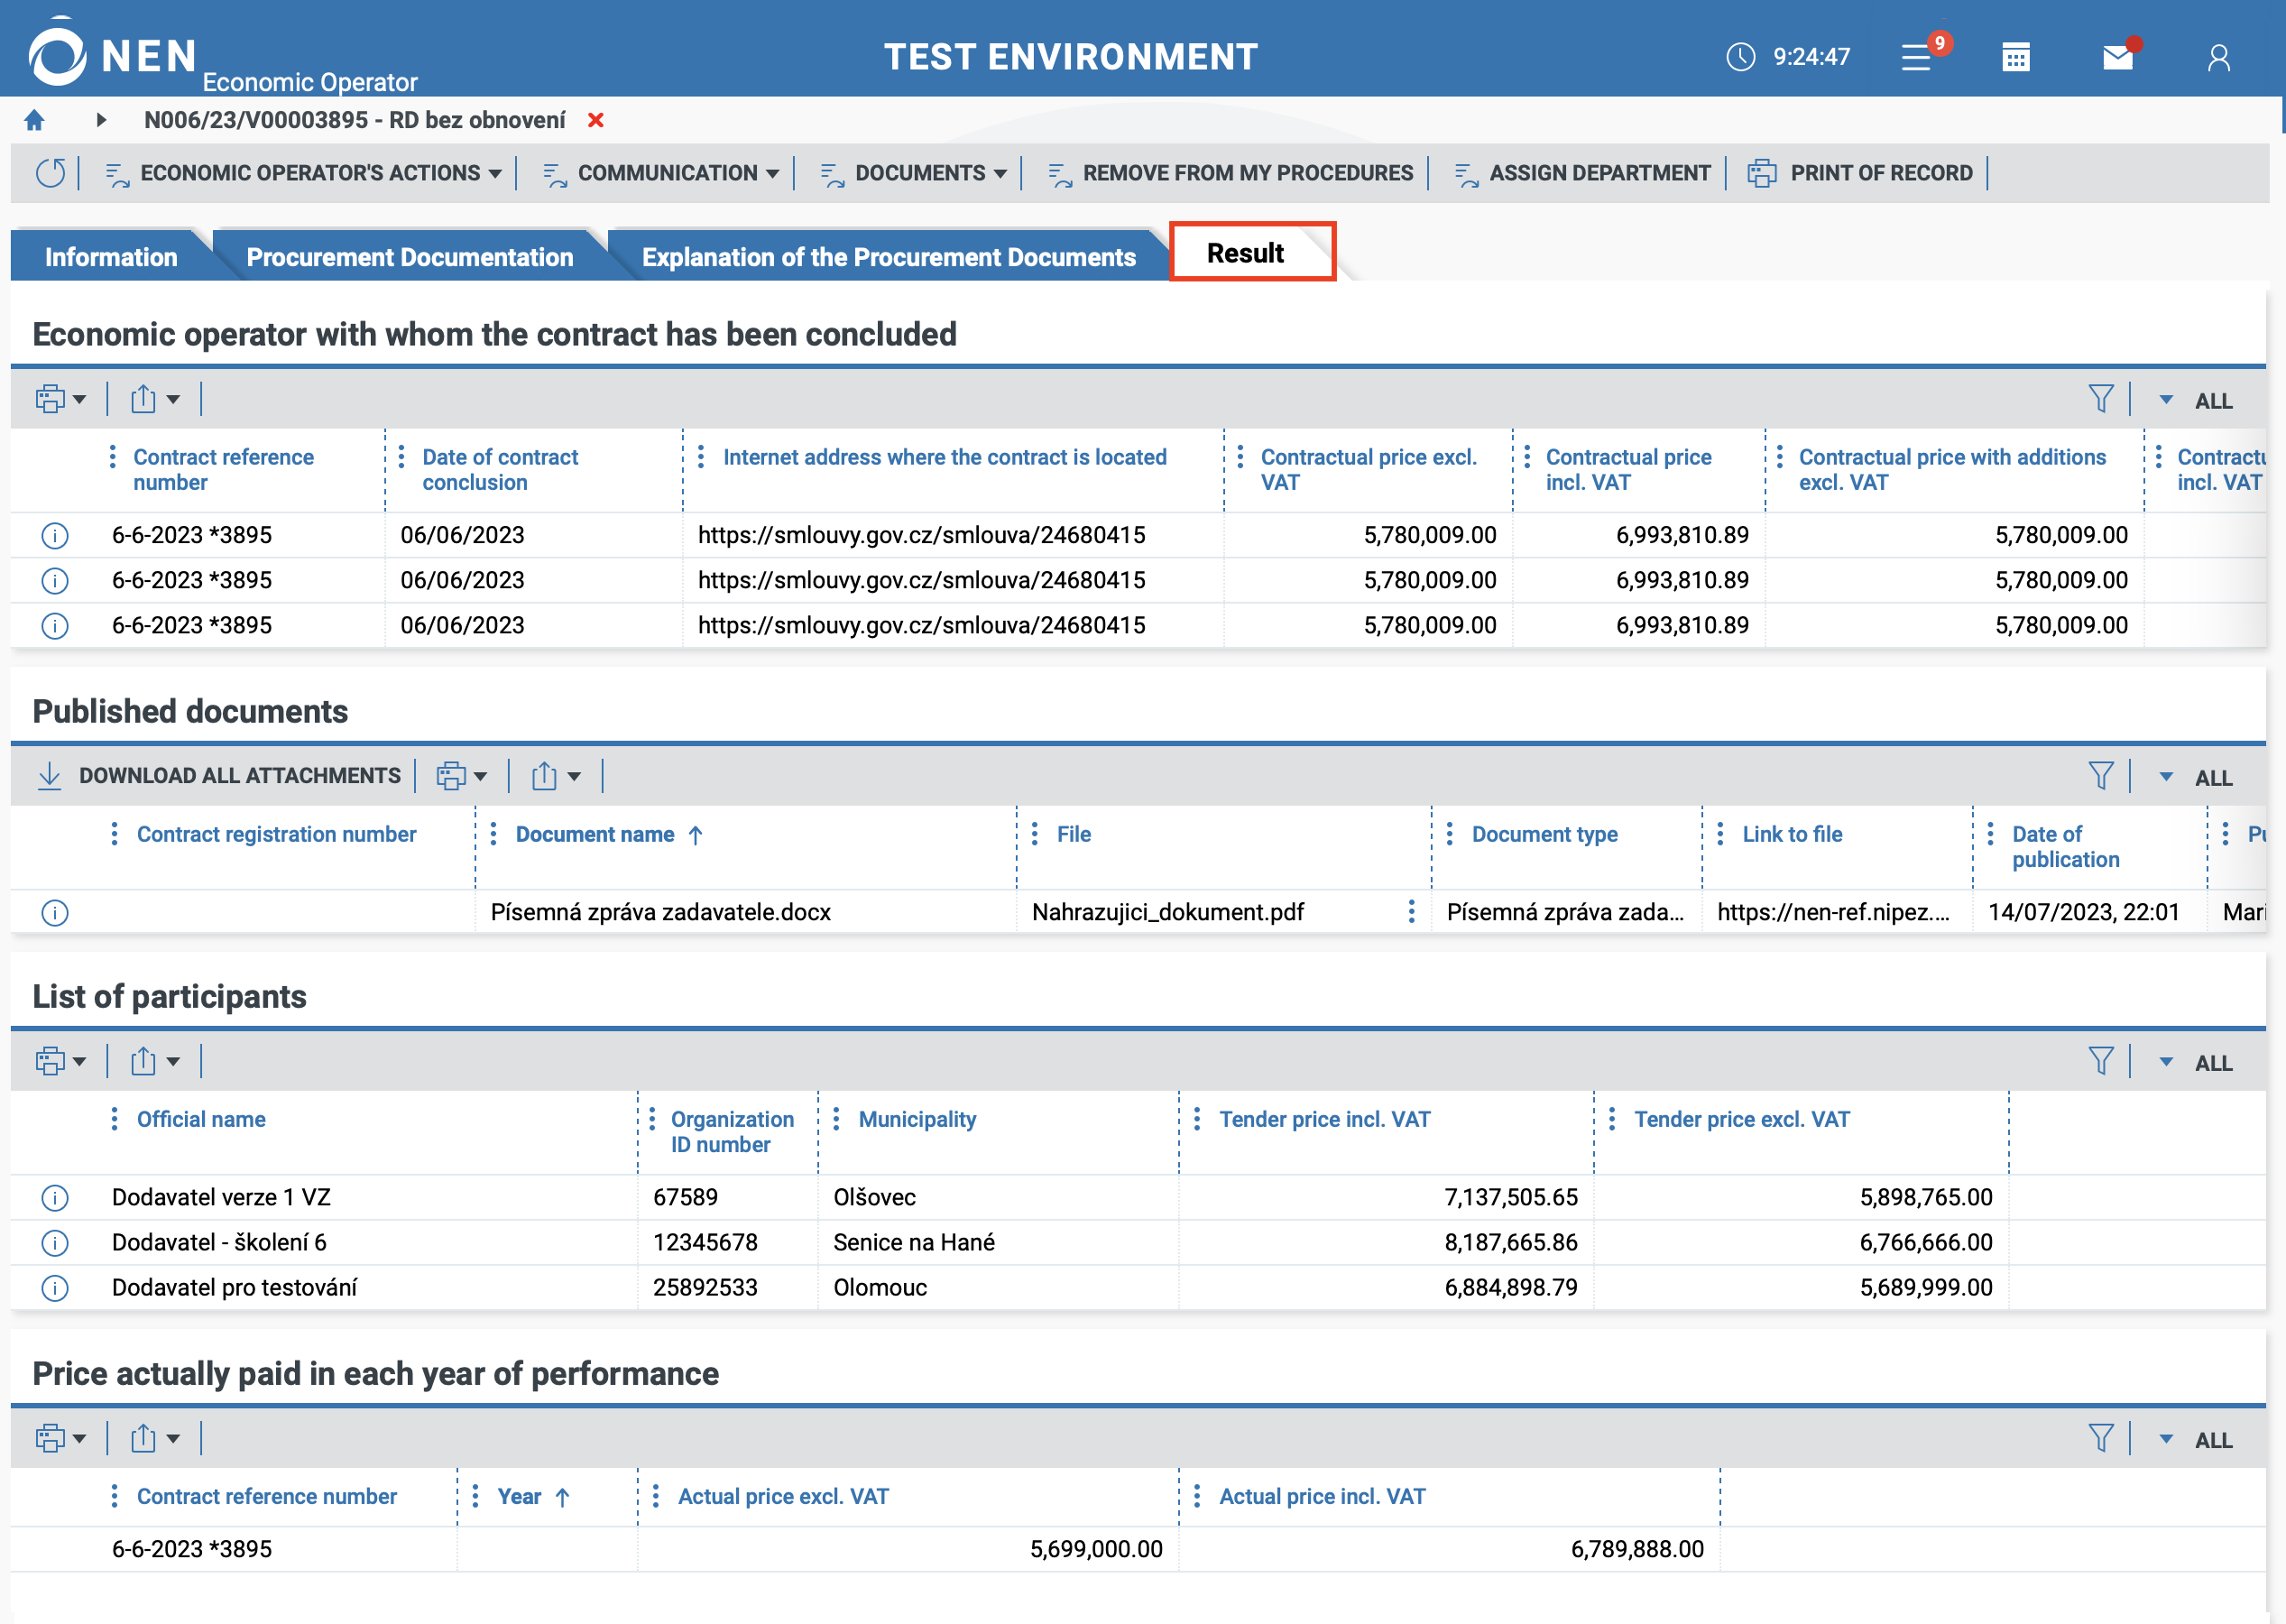Open the calendar icon in header
The width and height of the screenshot is (2286, 1624).
click(2015, 58)
